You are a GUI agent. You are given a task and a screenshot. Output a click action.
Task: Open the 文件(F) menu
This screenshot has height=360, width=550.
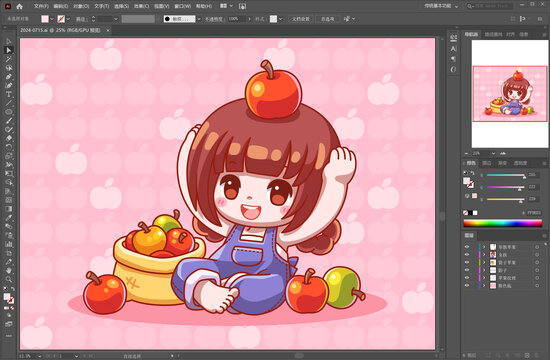(41, 6)
